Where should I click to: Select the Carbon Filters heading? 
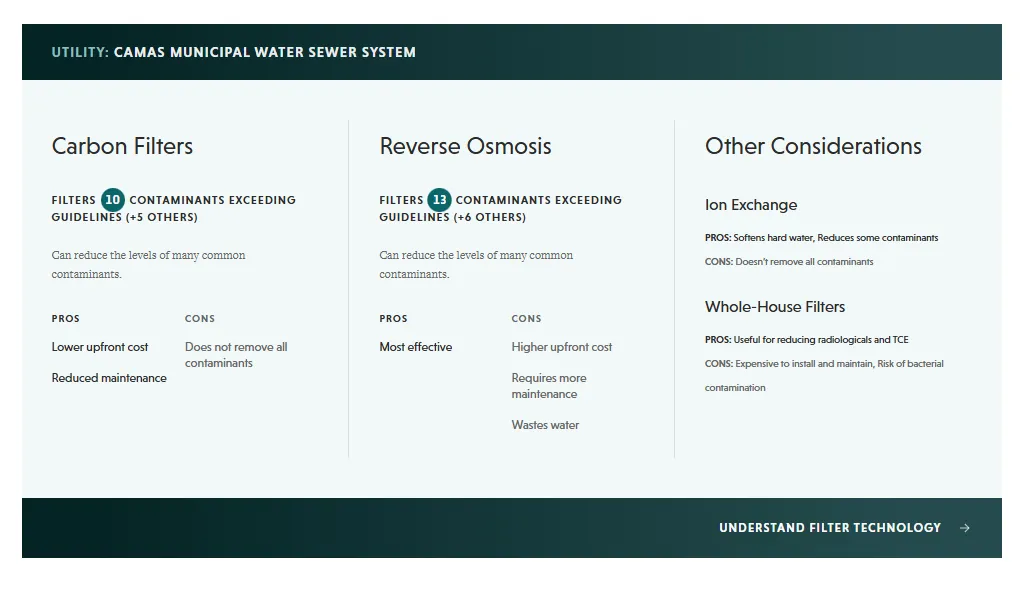pyautogui.click(x=122, y=146)
